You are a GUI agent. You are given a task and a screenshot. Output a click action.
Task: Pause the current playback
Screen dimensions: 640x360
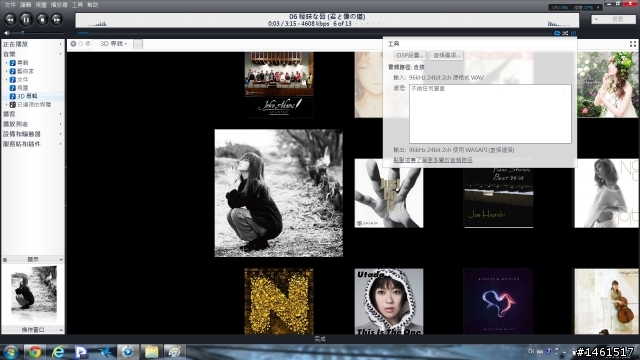[x=26, y=19]
